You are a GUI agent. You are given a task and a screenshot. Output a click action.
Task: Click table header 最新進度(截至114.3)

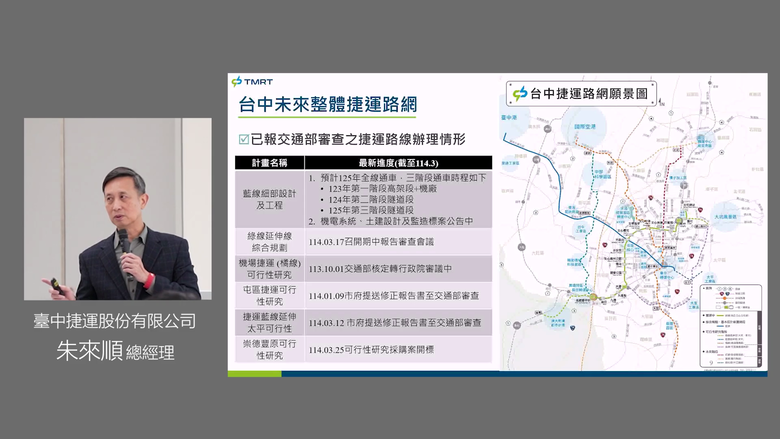[398, 163]
